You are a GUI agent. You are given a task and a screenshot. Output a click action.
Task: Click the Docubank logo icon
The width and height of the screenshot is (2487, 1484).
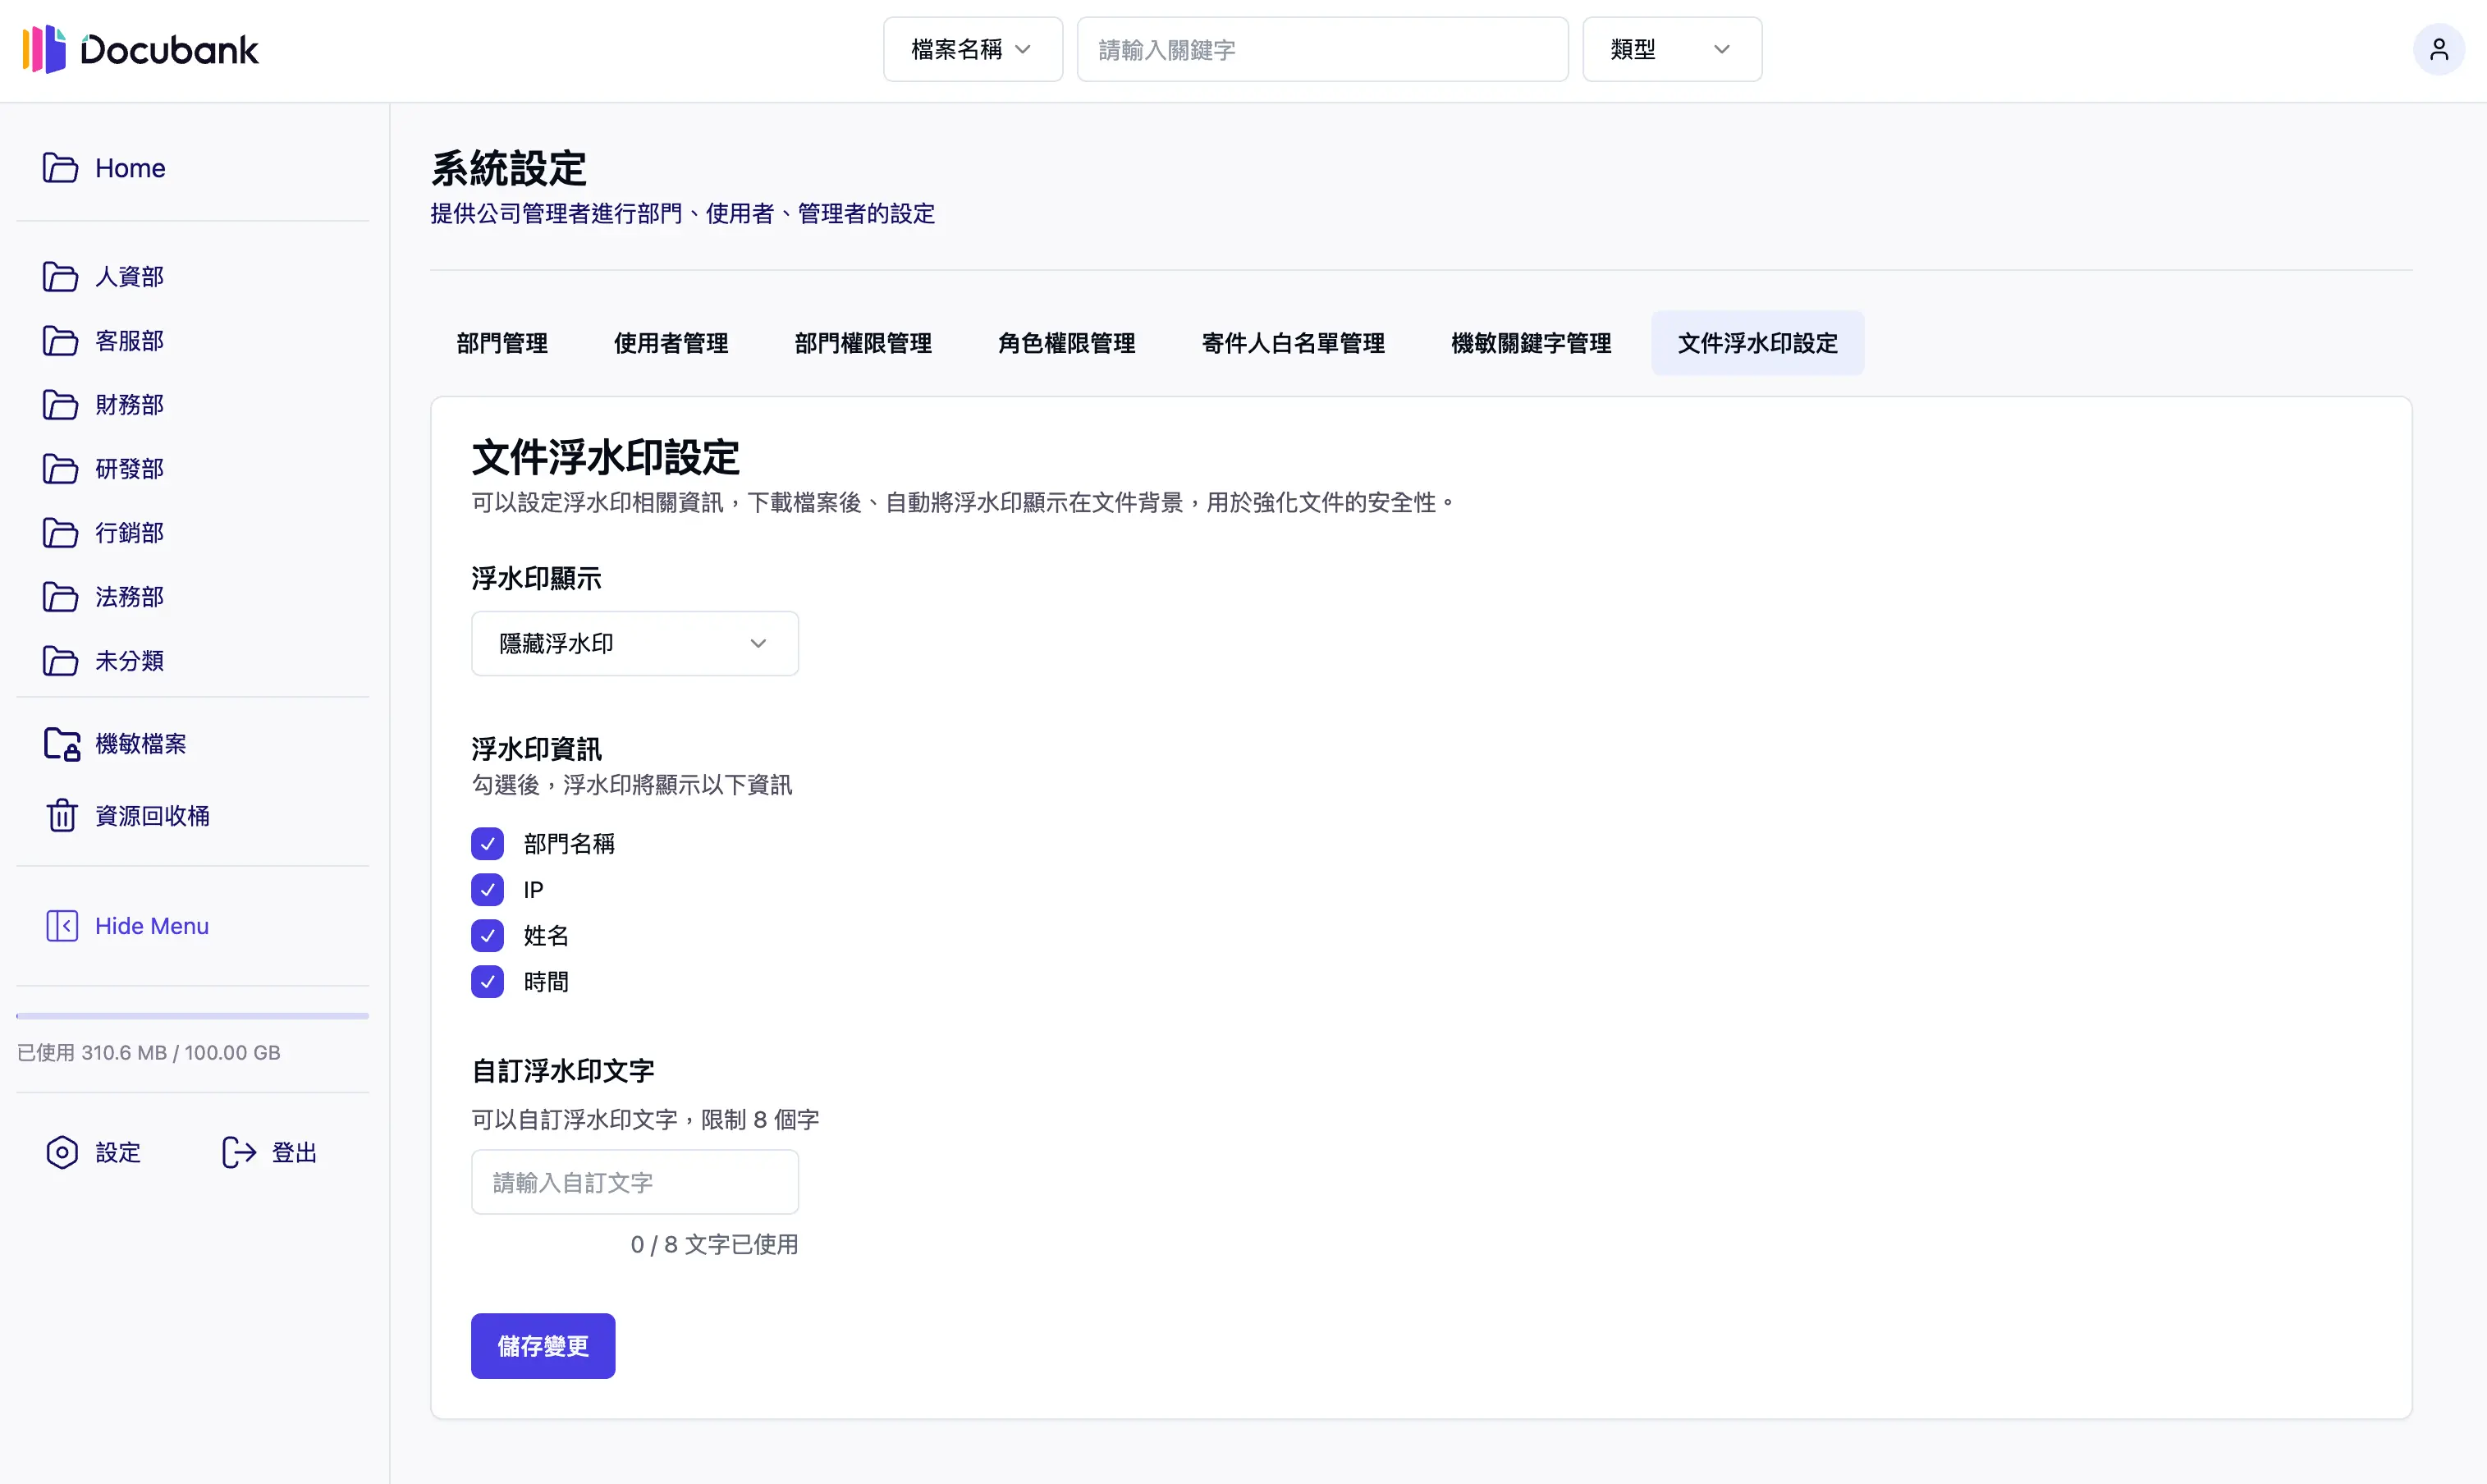pos(47,49)
